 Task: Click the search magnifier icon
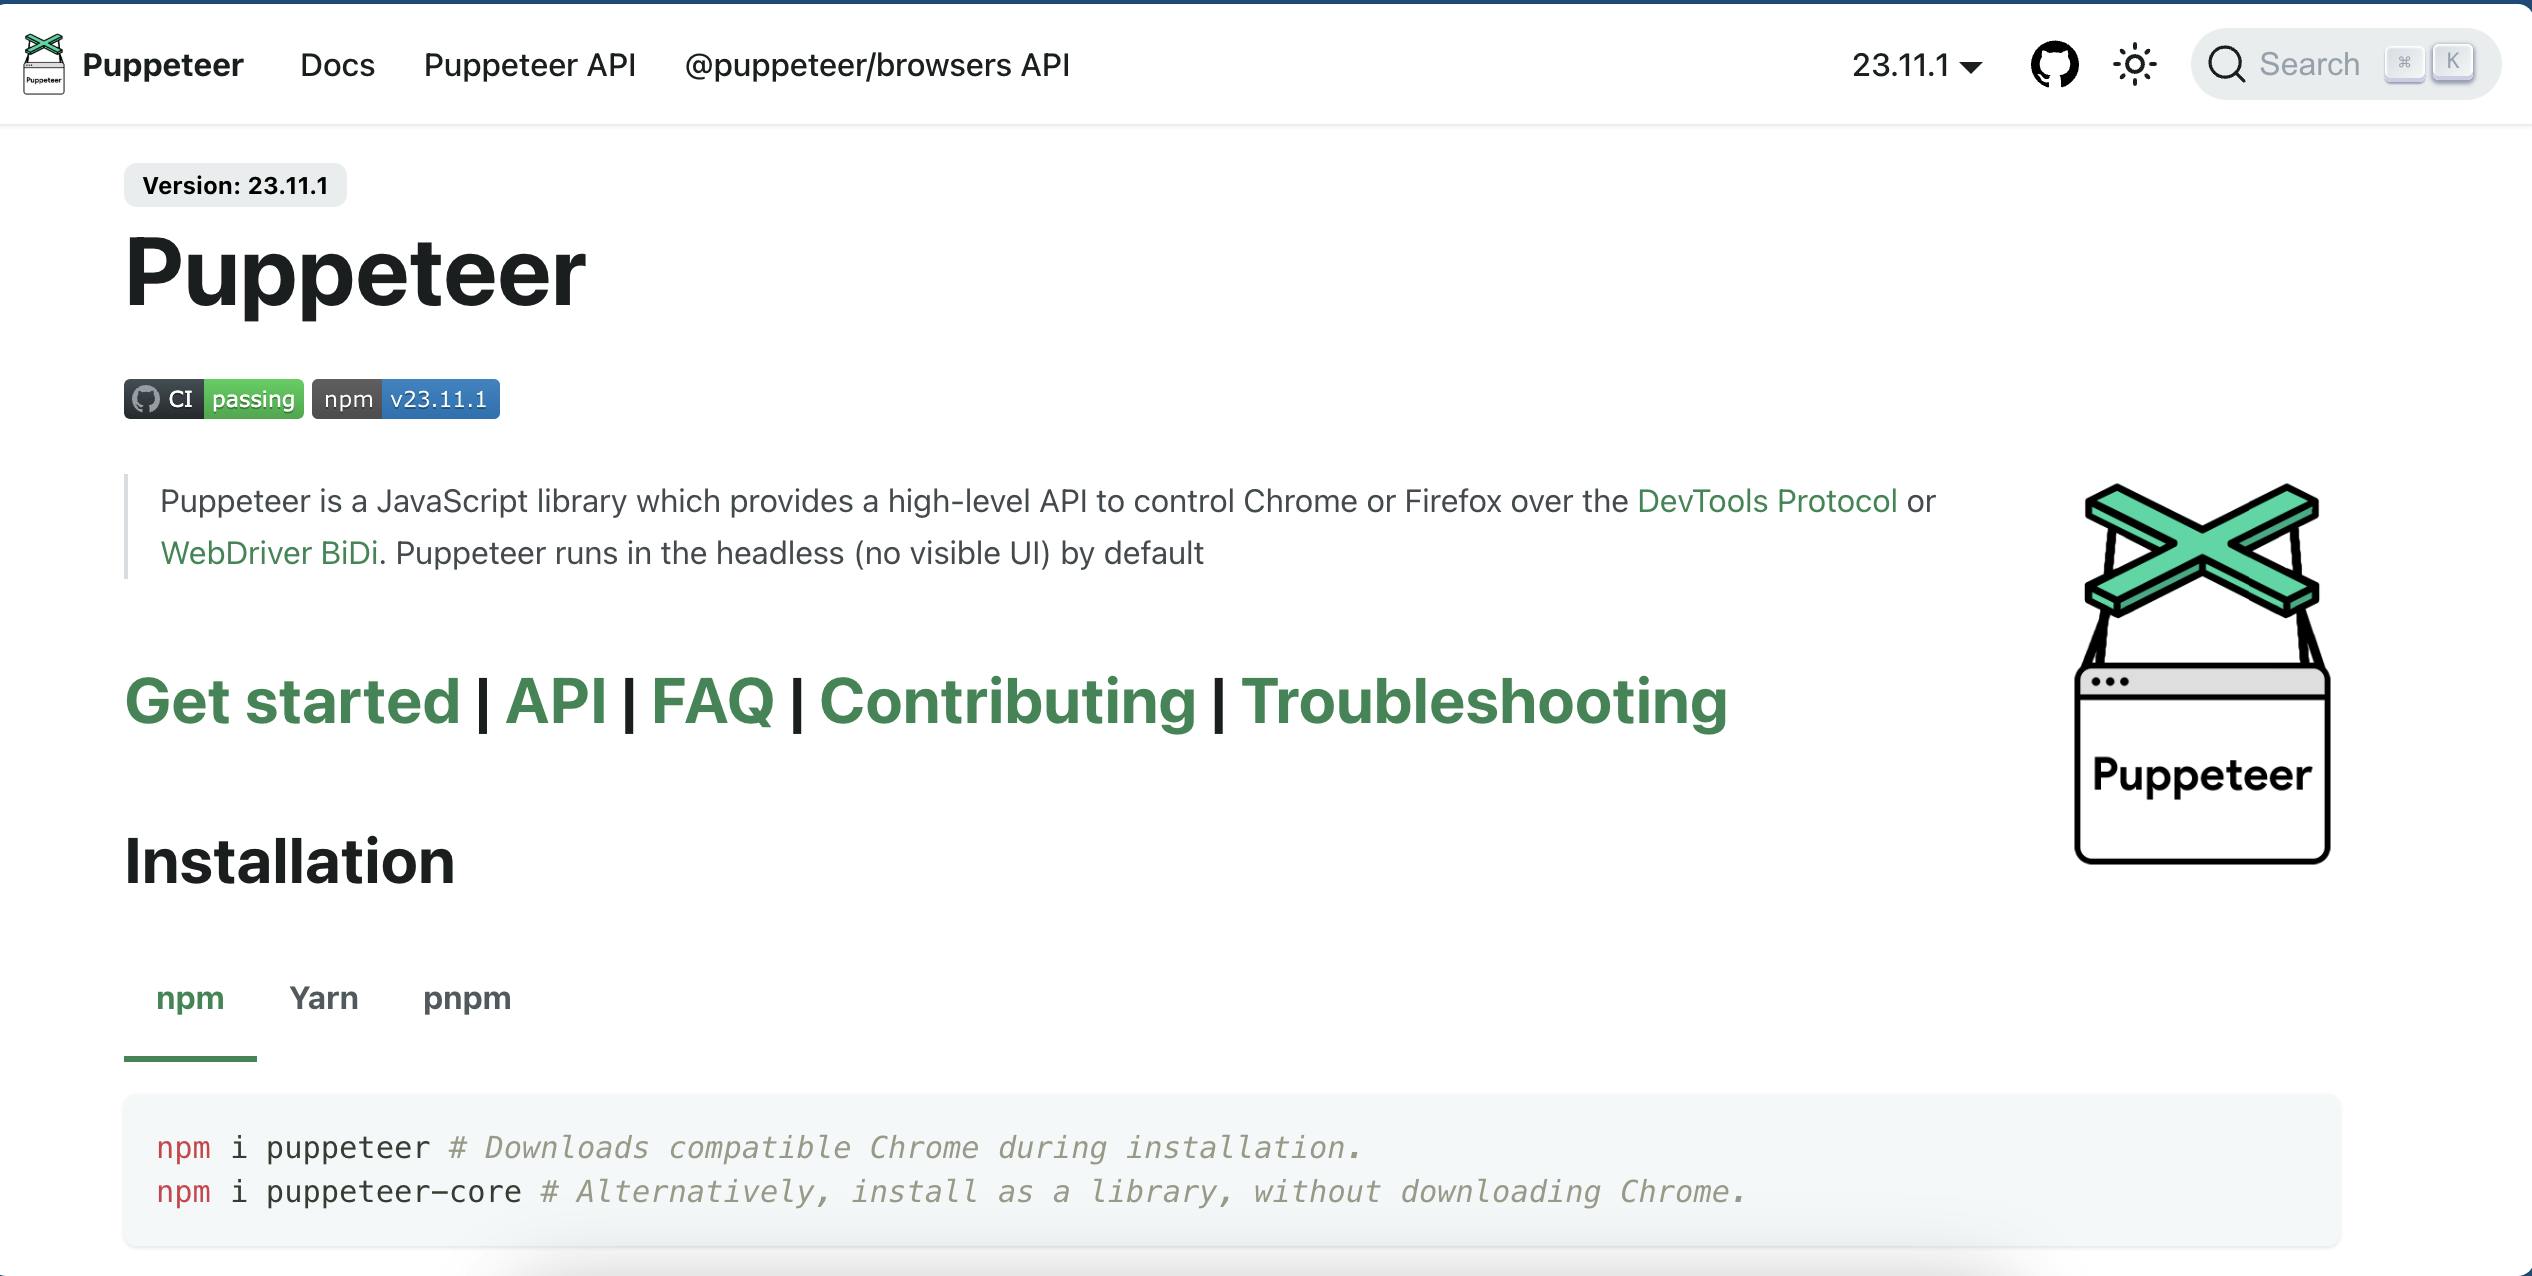point(2228,65)
